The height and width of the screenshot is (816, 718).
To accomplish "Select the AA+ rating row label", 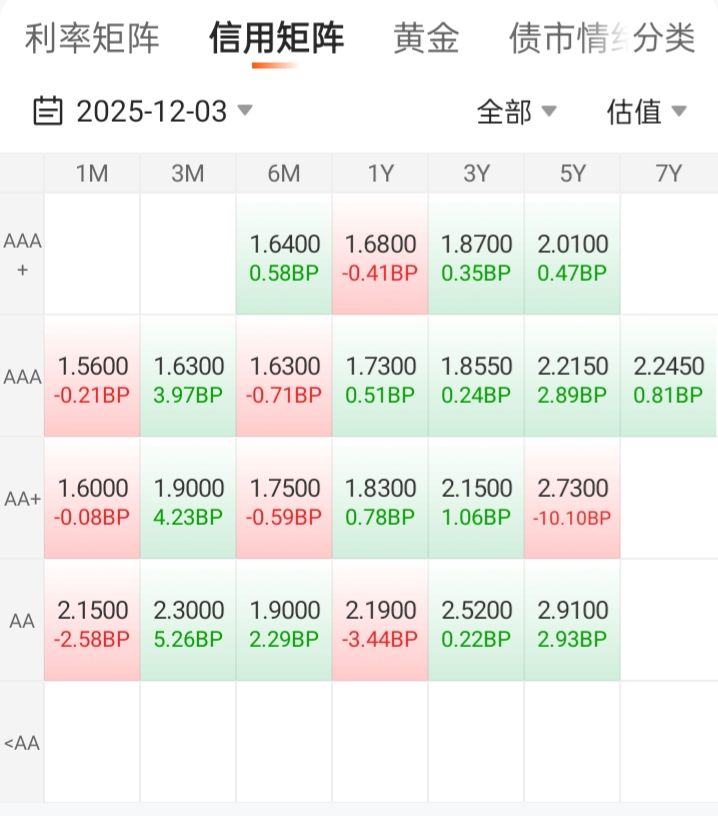I will pyautogui.click(x=22, y=499).
